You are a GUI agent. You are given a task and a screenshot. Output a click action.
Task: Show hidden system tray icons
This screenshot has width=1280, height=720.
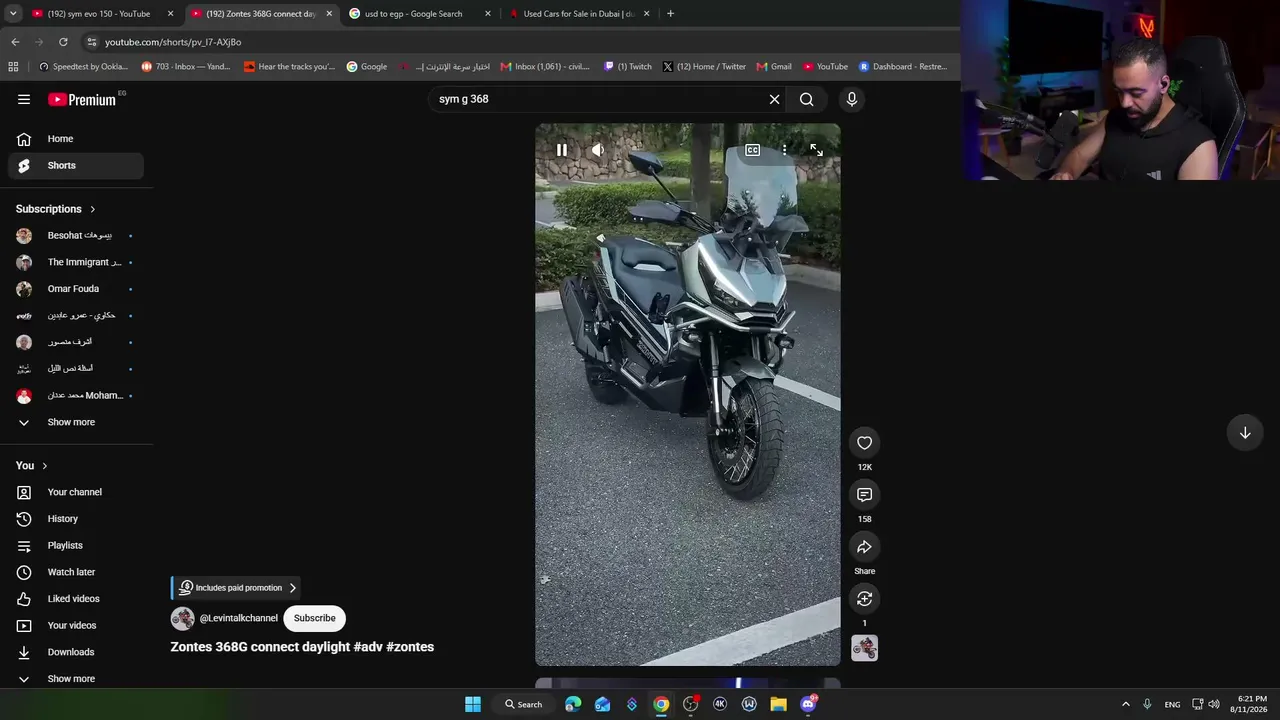[x=1125, y=704]
